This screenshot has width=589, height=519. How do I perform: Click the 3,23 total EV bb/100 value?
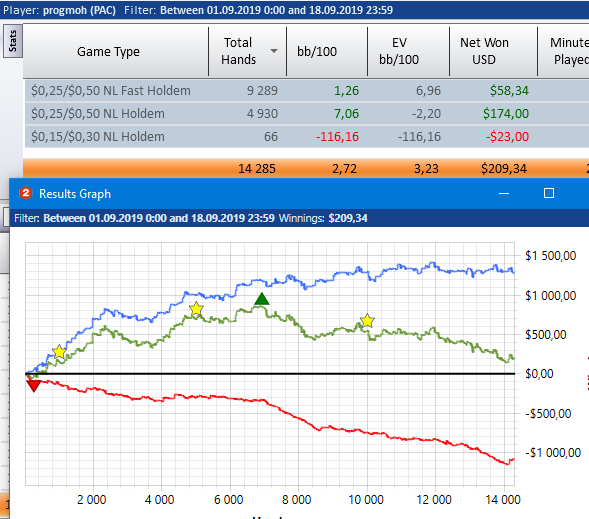(x=426, y=169)
